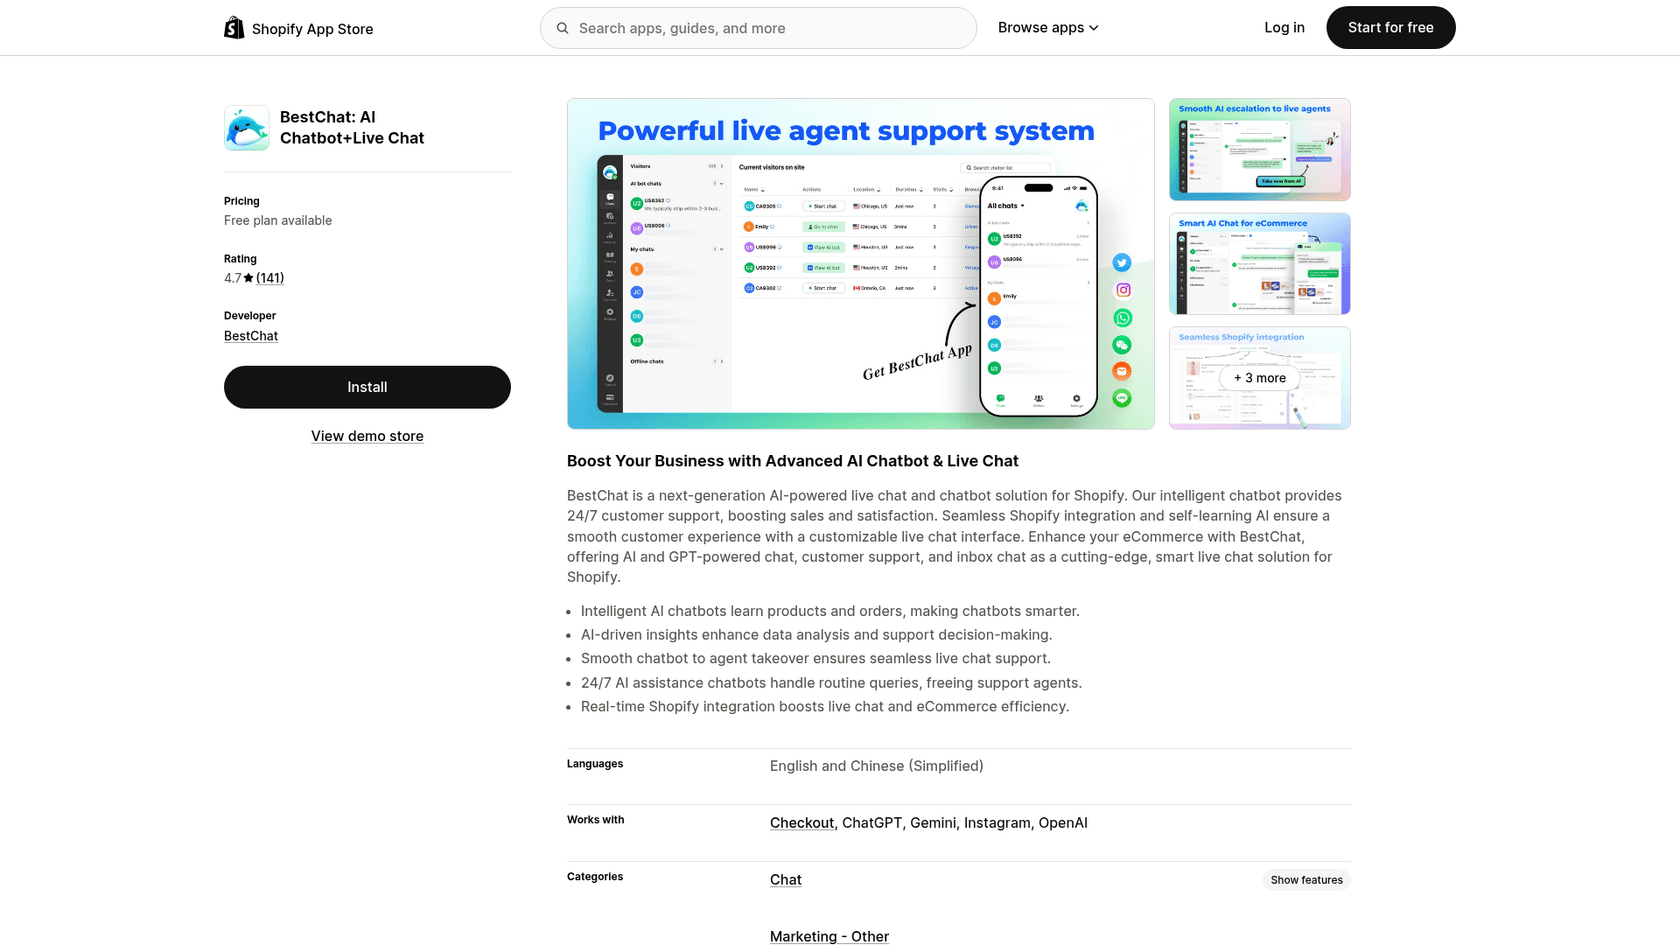Expand Show features for Chat category
The height and width of the screenshot is (945, 1680).
tap(1306, 880)
